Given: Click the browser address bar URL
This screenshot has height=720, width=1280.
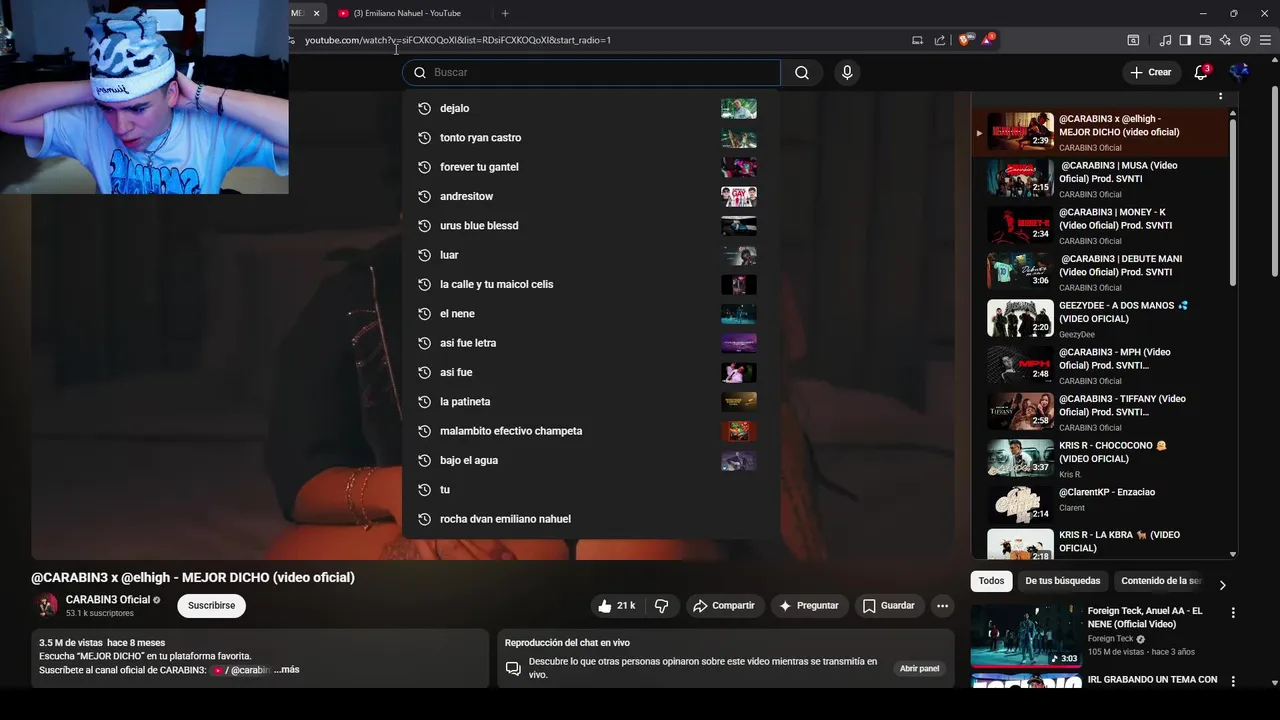Looking at the screenshot, I should (457, 40).
